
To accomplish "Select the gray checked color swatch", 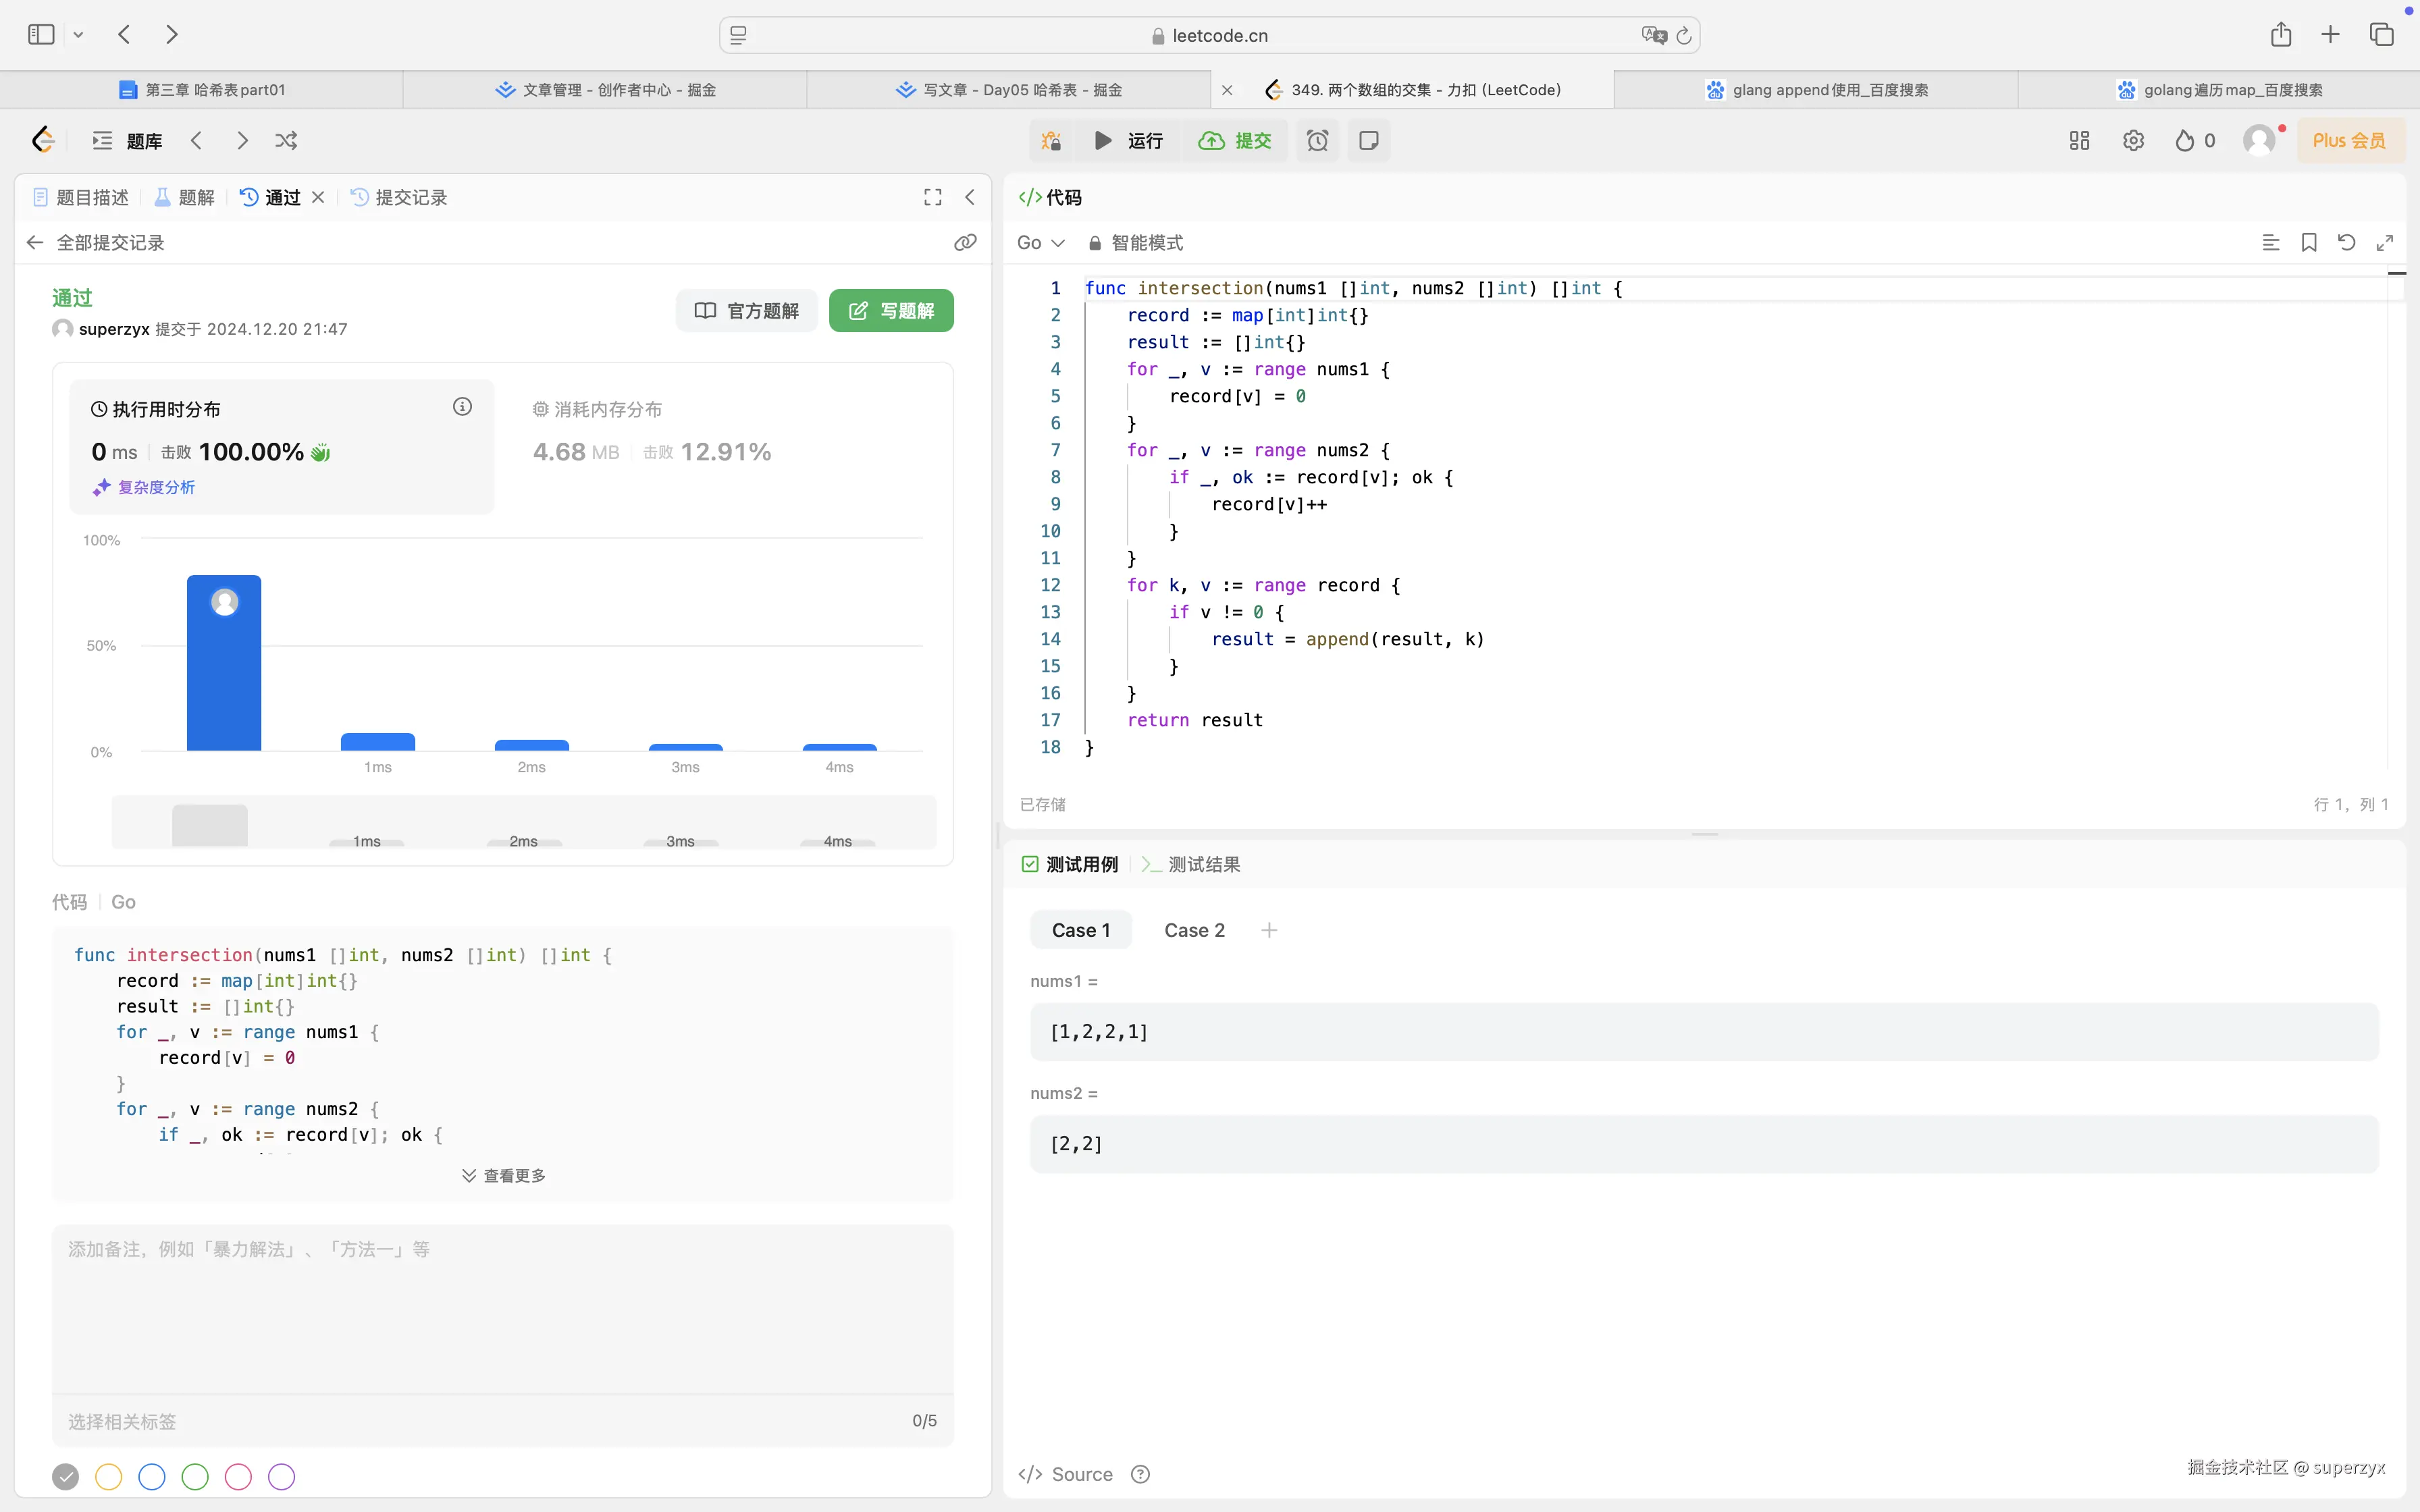I will tap(65, 1477).
